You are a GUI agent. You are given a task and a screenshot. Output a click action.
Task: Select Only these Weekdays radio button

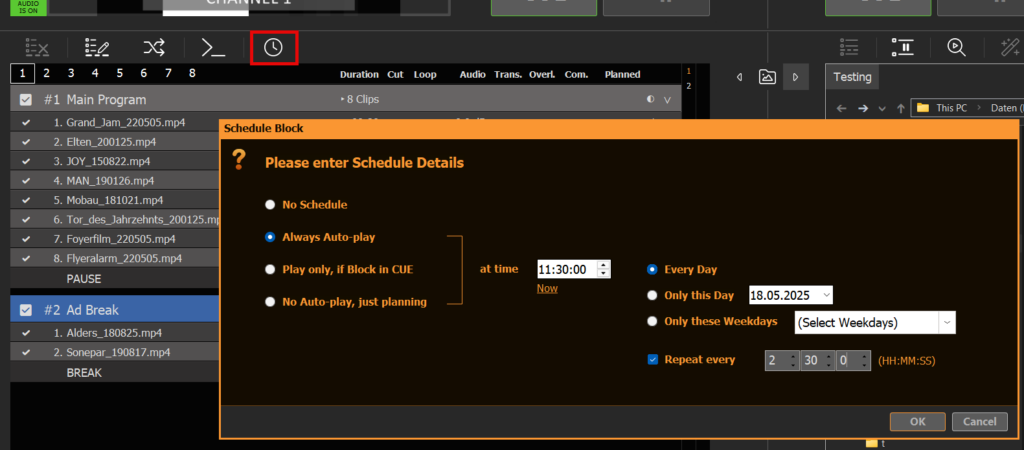coord(654,322)
